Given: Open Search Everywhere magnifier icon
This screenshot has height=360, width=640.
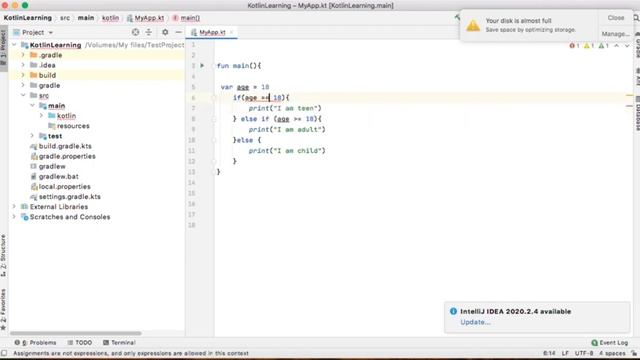Looking at the screenshot, I should click(636, 18).
